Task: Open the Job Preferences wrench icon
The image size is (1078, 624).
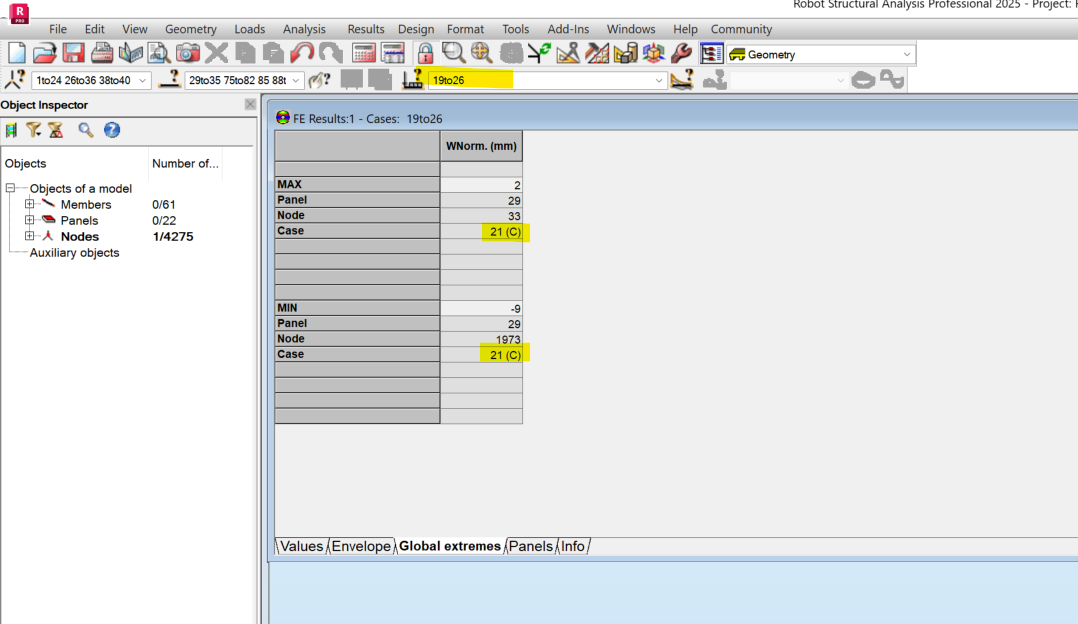Action: pos(682,53)
